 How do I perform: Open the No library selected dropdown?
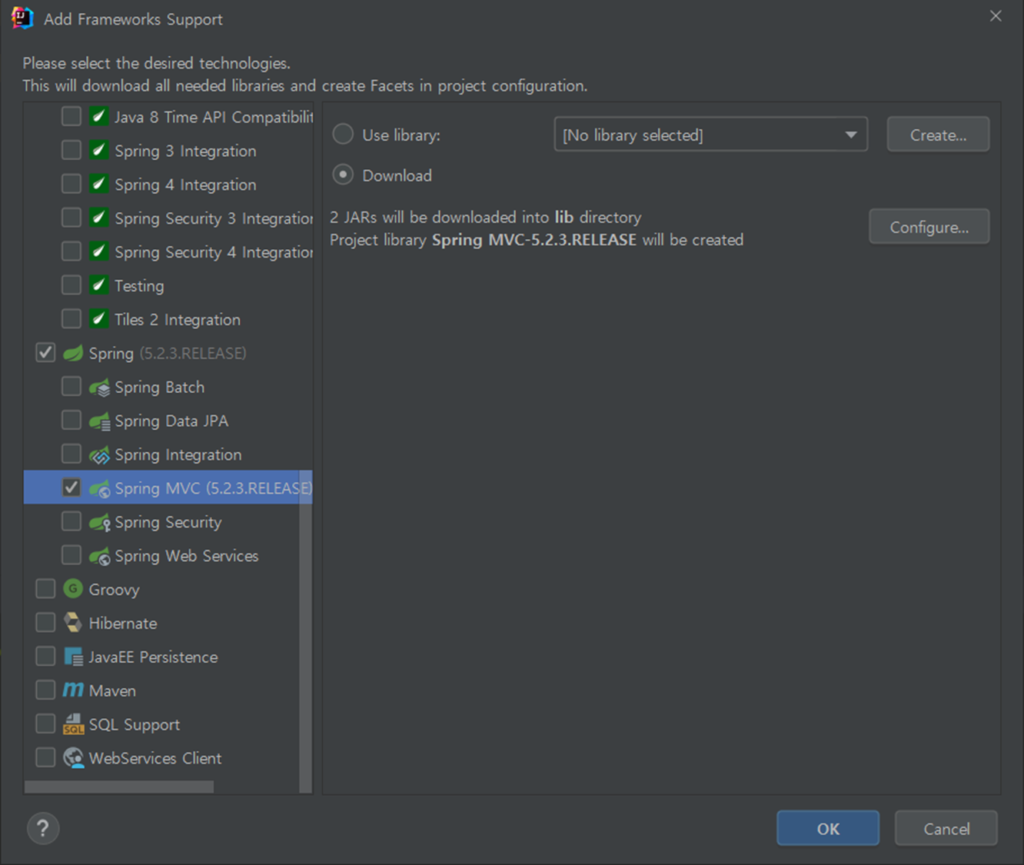[710, 135]
